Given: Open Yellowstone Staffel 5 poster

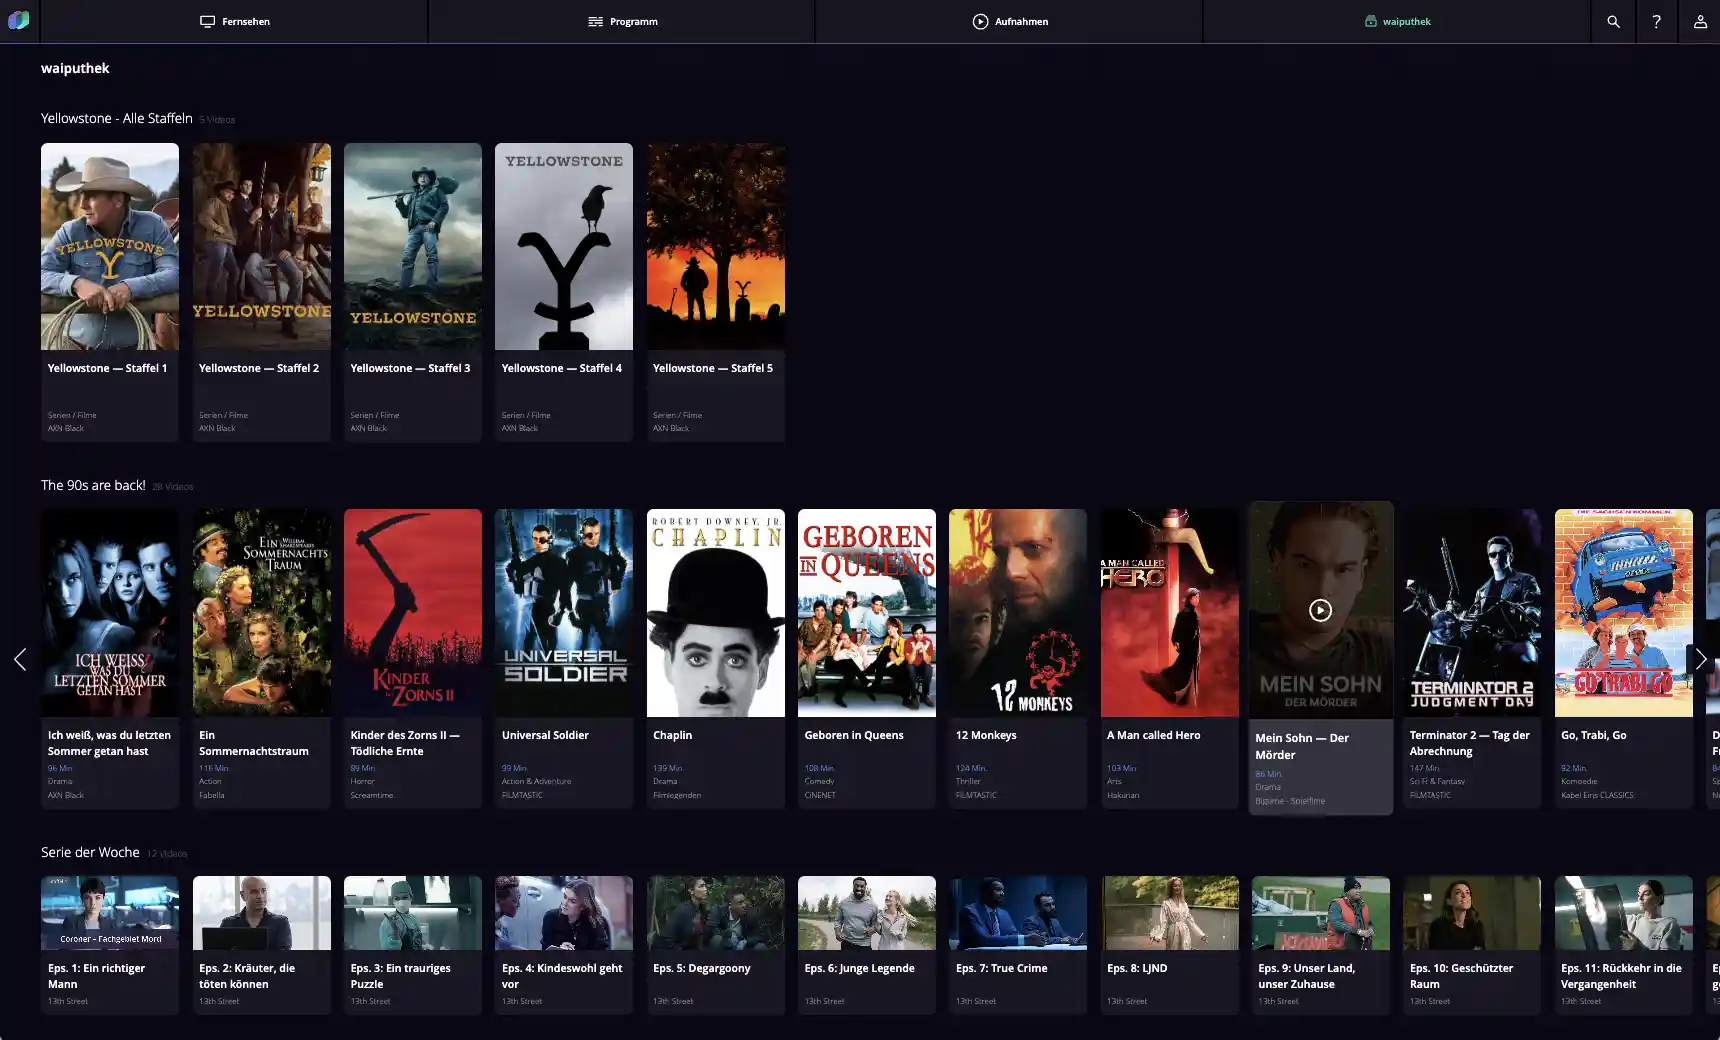Looking at the screenshot, I should [716, 246].
